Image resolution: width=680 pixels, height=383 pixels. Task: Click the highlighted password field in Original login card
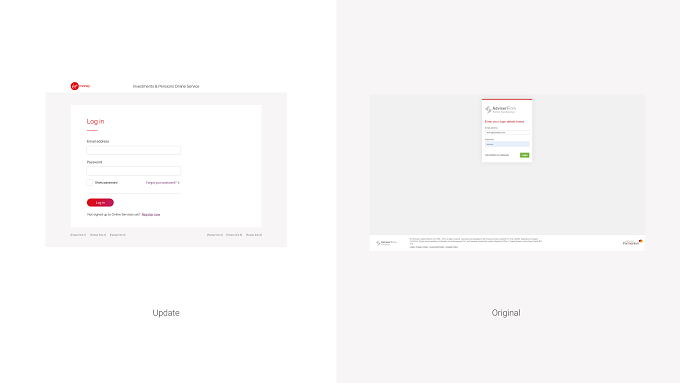coord(507,144)
